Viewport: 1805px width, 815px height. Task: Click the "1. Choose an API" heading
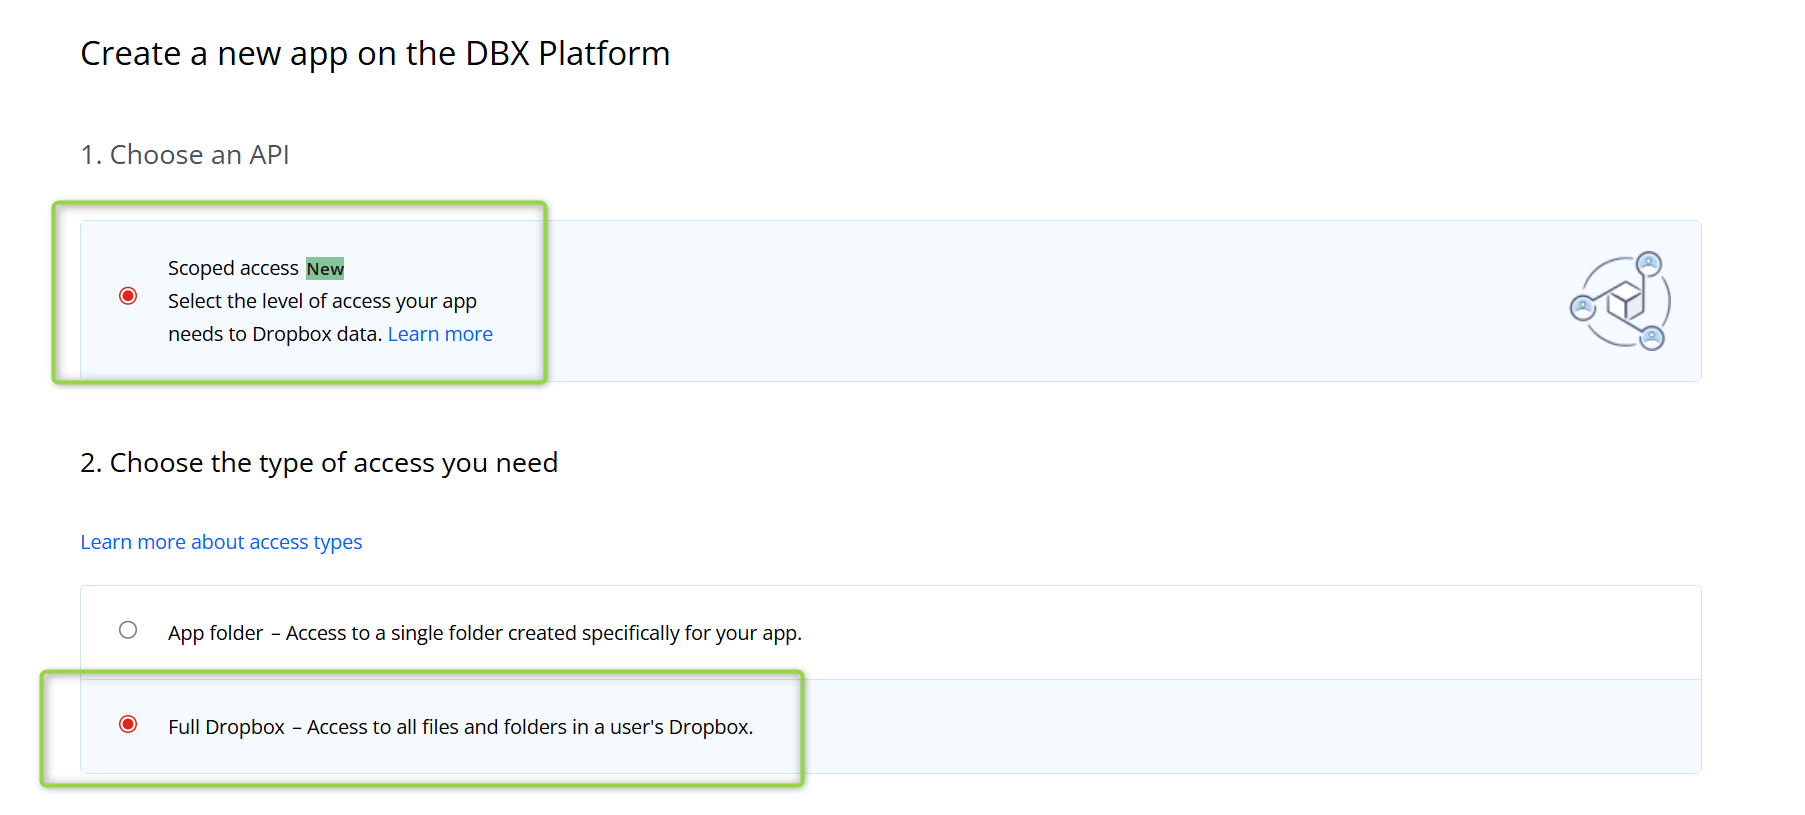pyautogui.click(x=185, y=155)
